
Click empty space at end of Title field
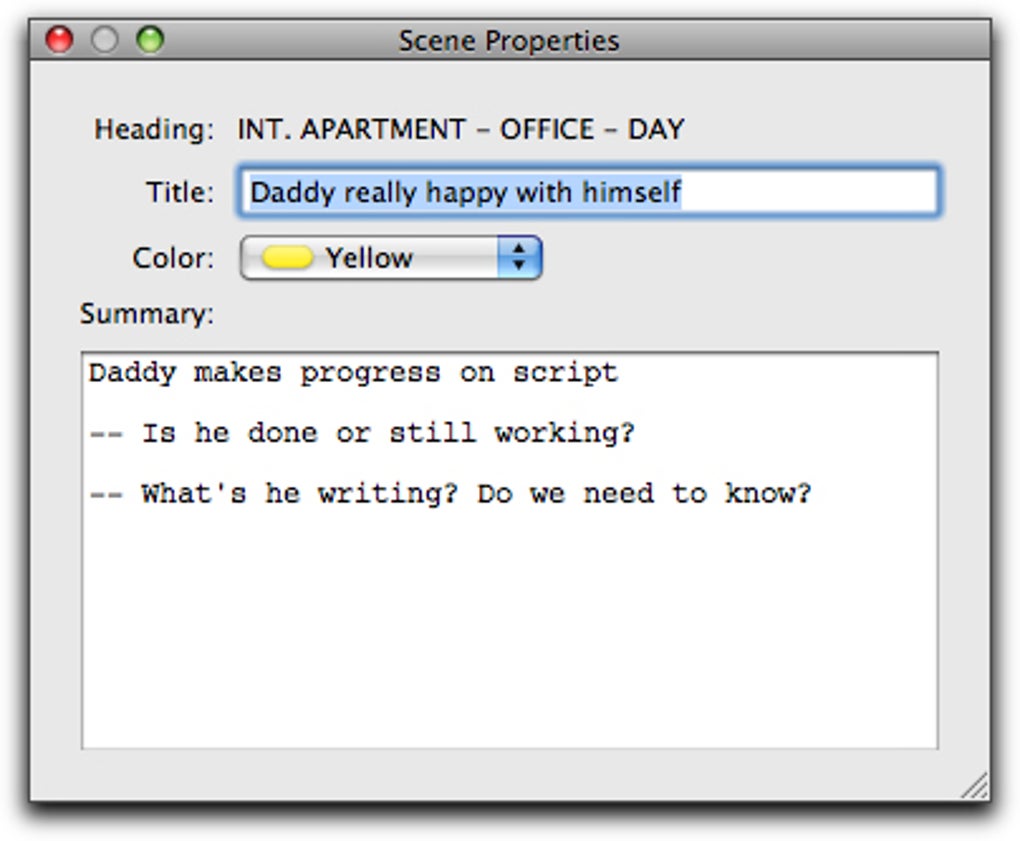[x=810, y=192]
